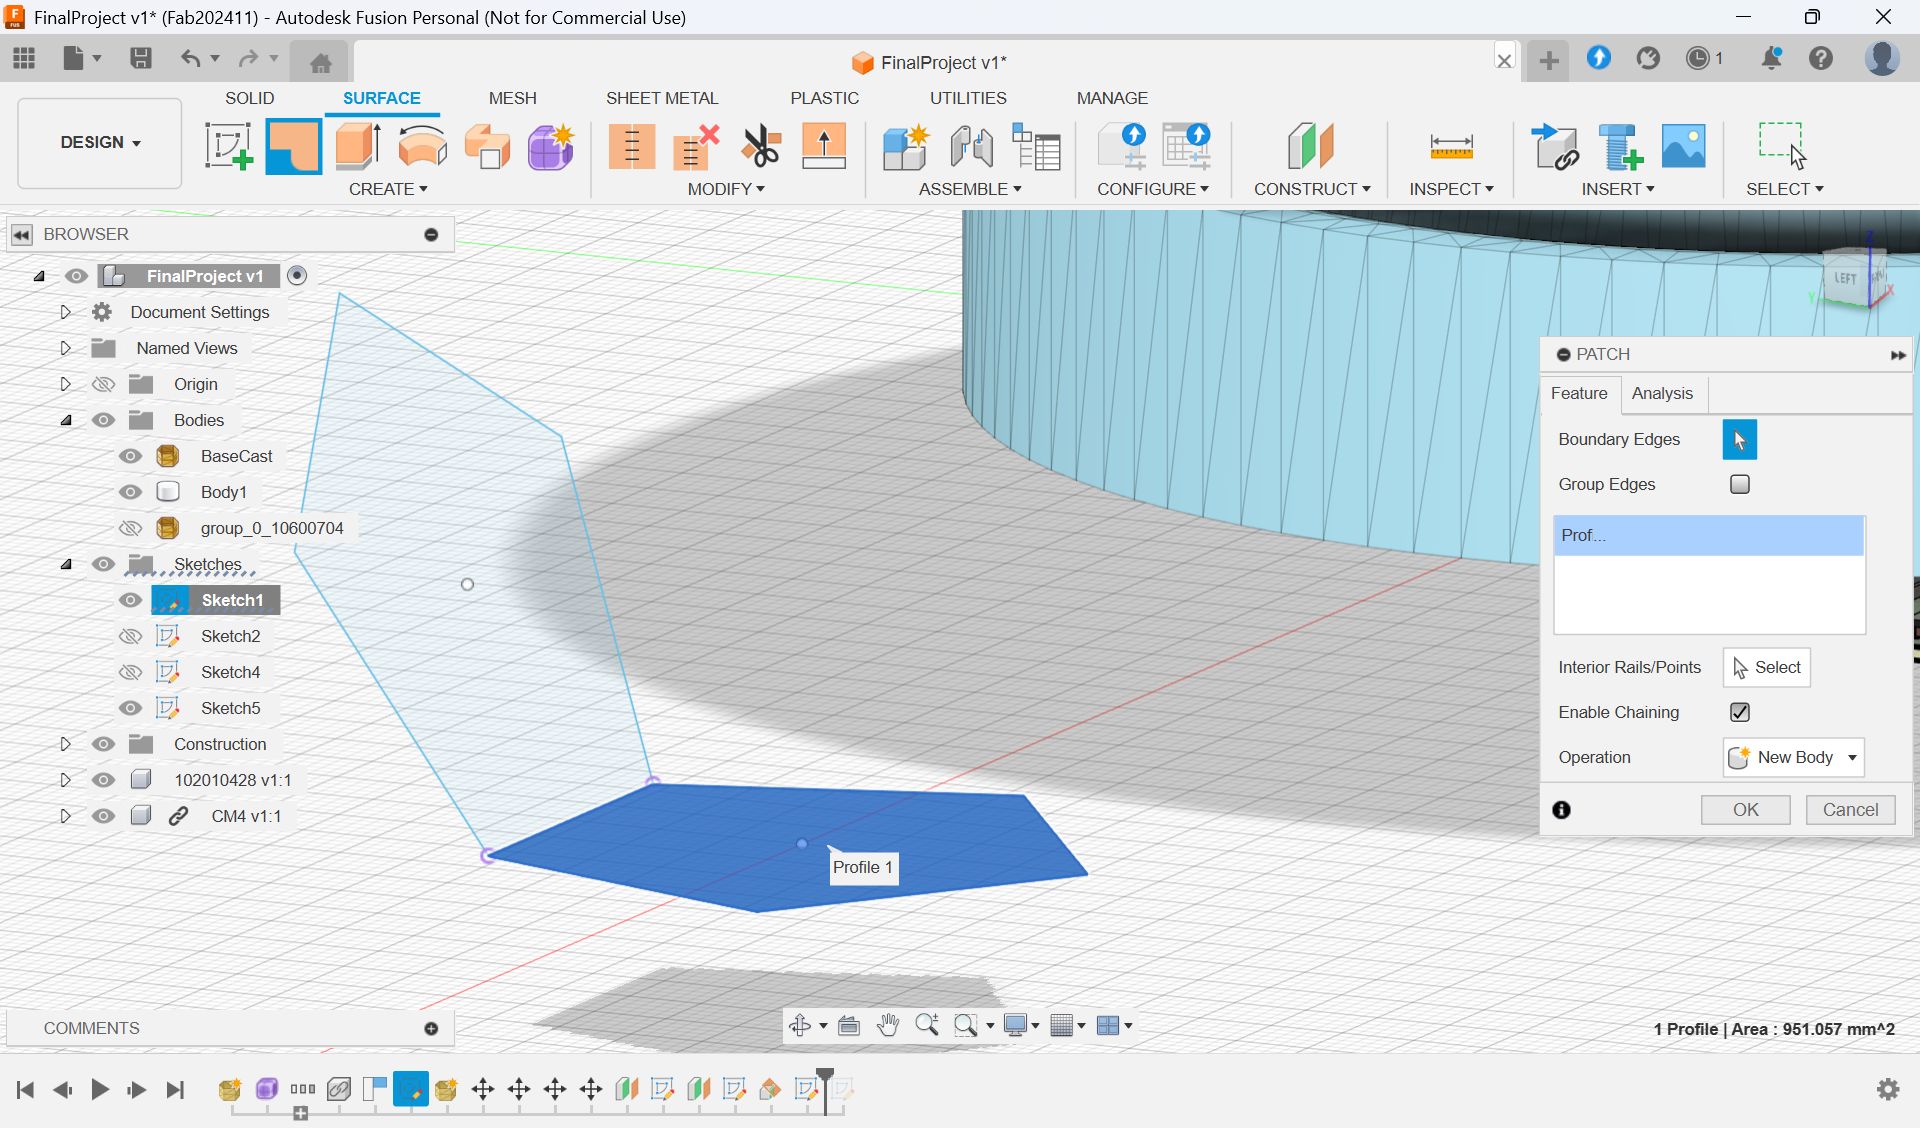Collapse the Bodies folder
Screen dimensions: 1920x1128
[x=66, y=420]
